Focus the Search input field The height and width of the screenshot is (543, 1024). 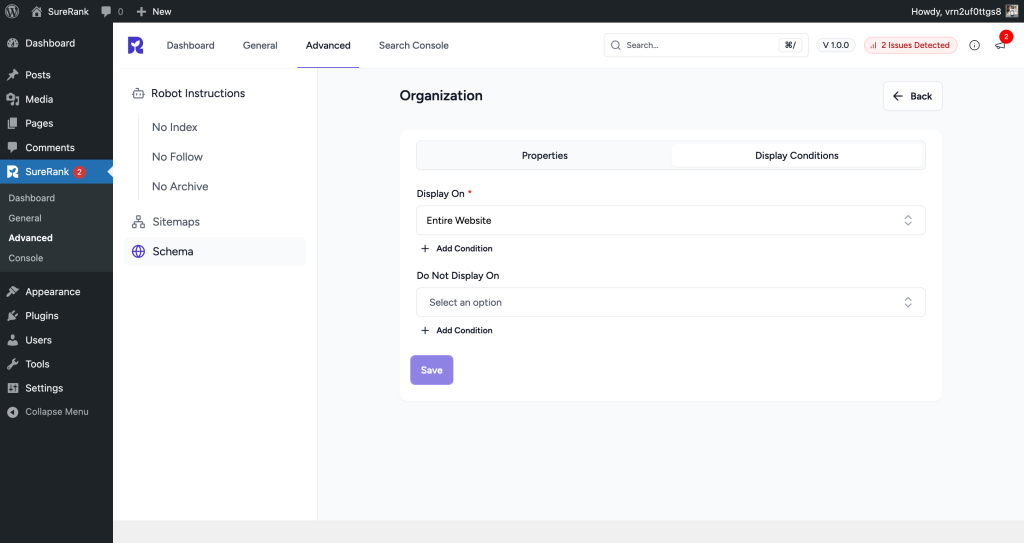706,45
